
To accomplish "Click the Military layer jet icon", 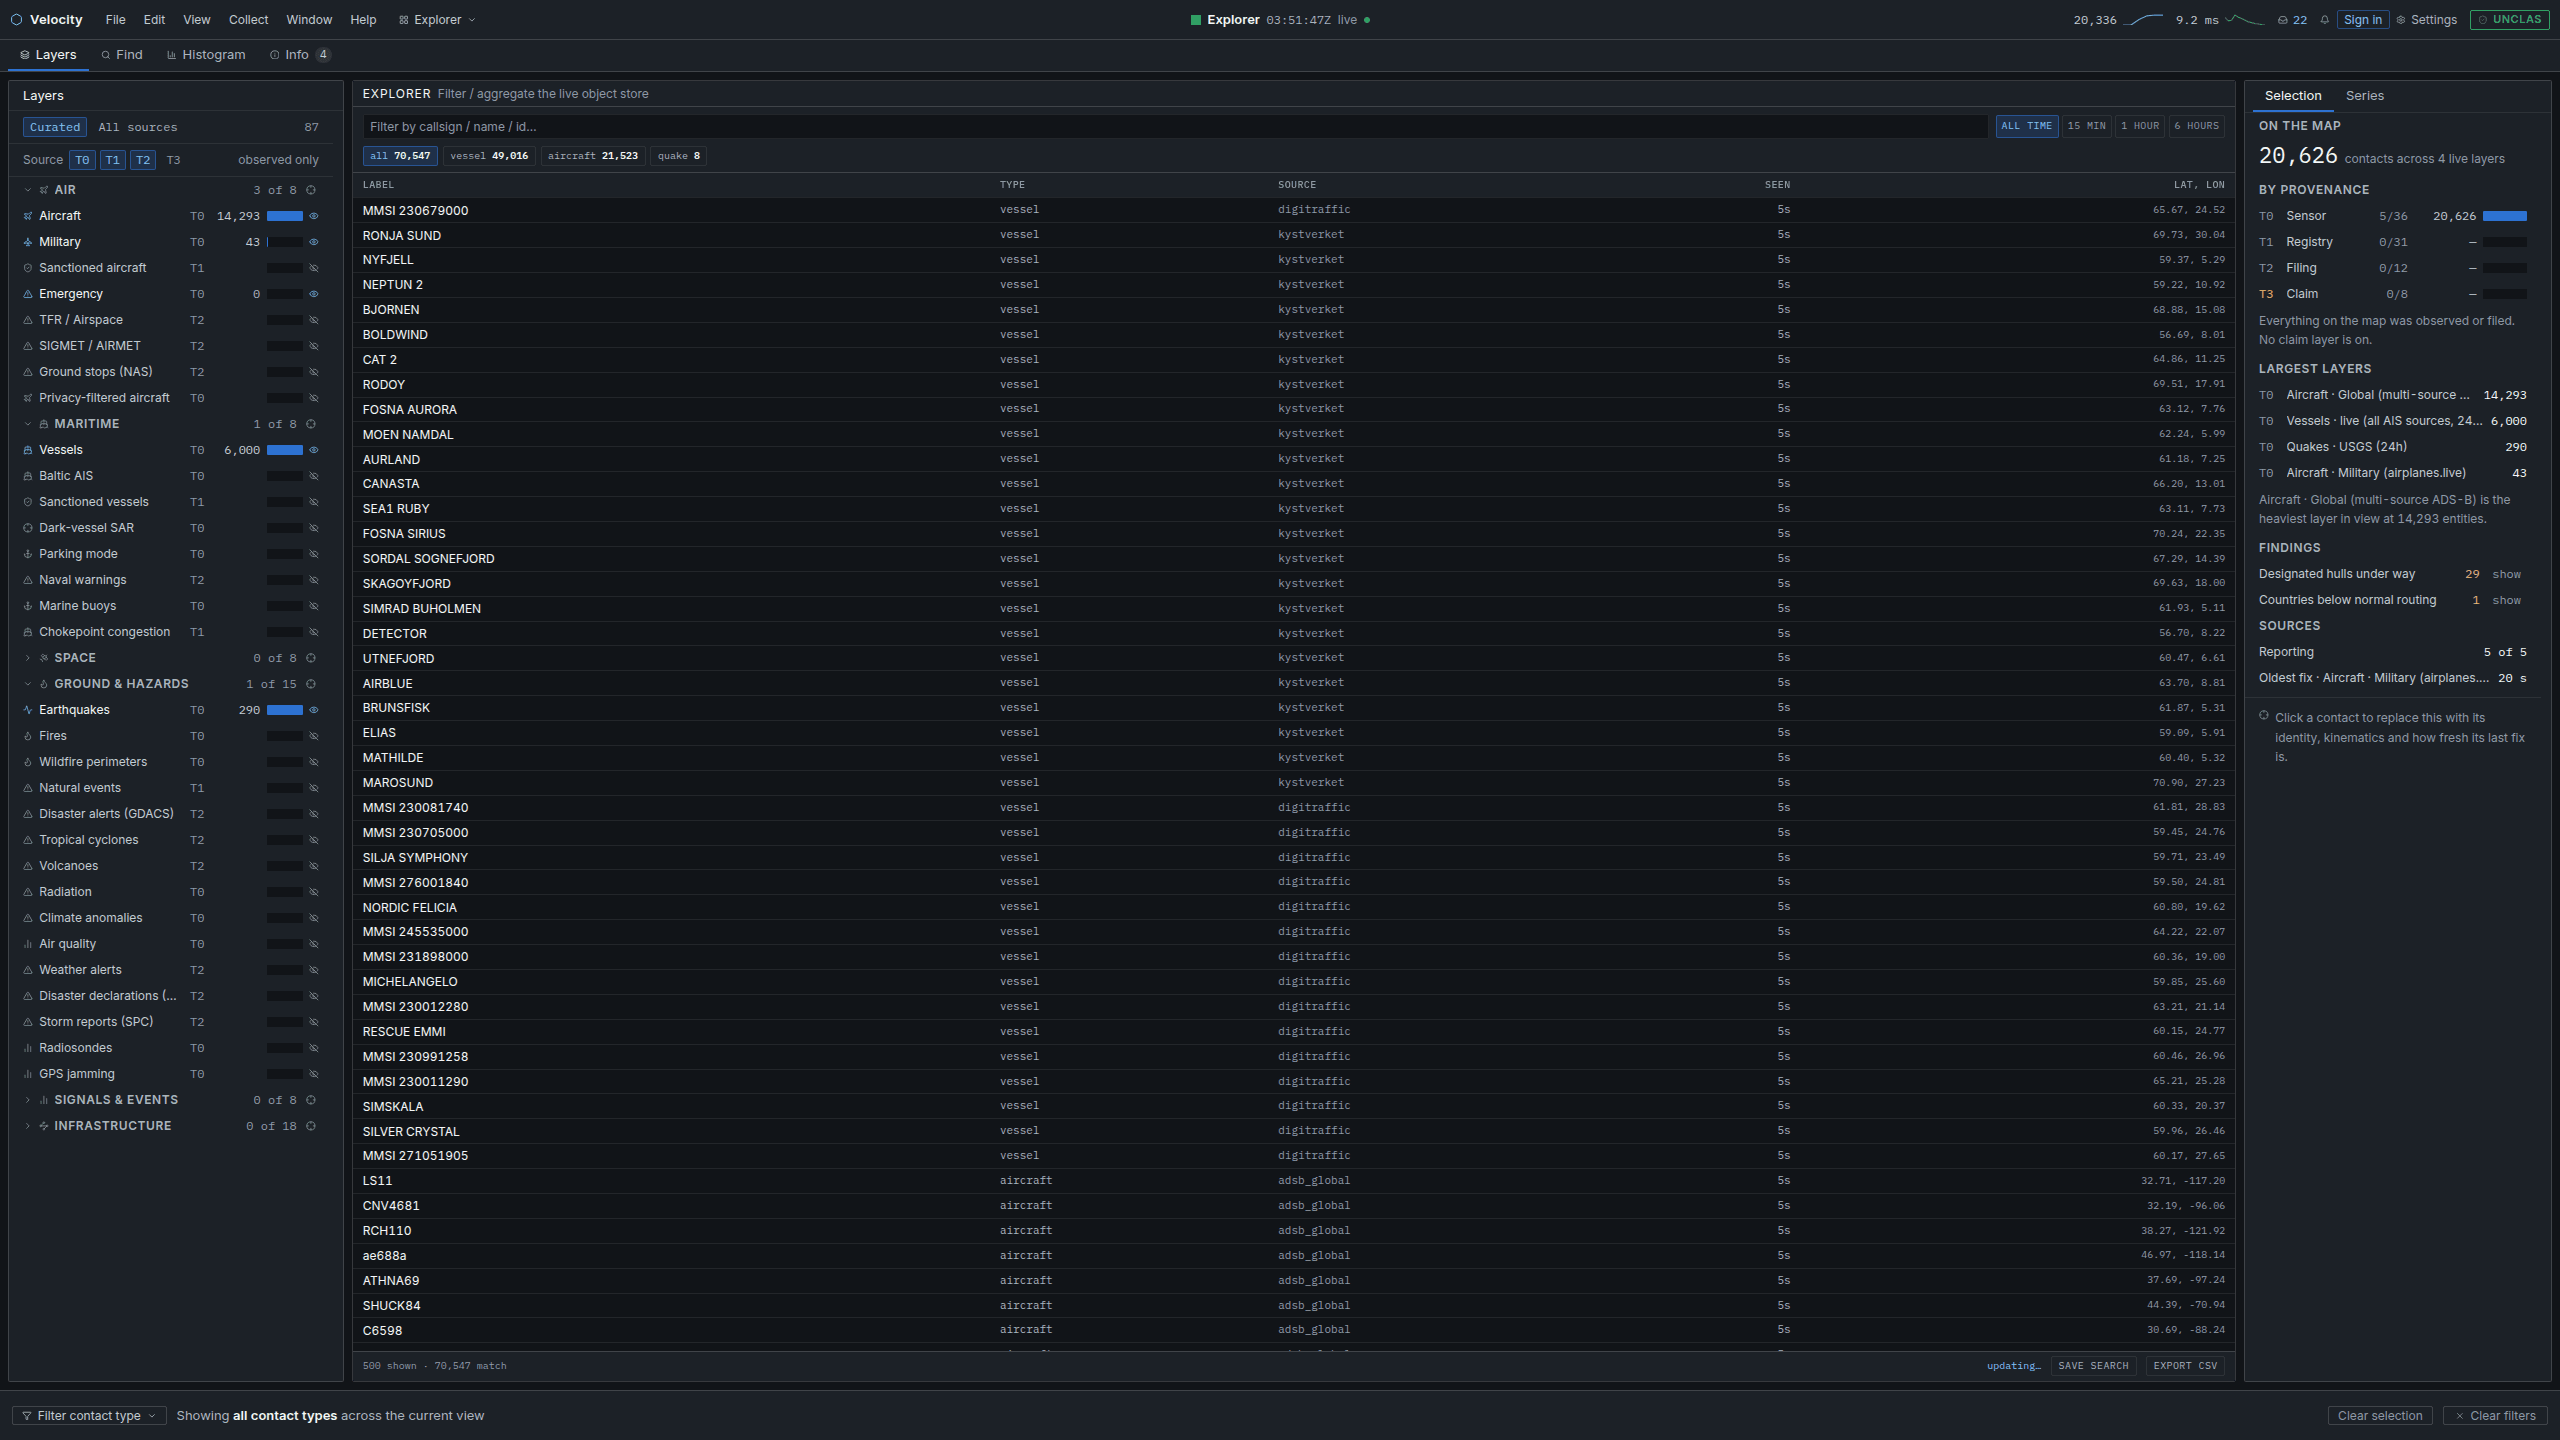I will (x=28, y=242).
